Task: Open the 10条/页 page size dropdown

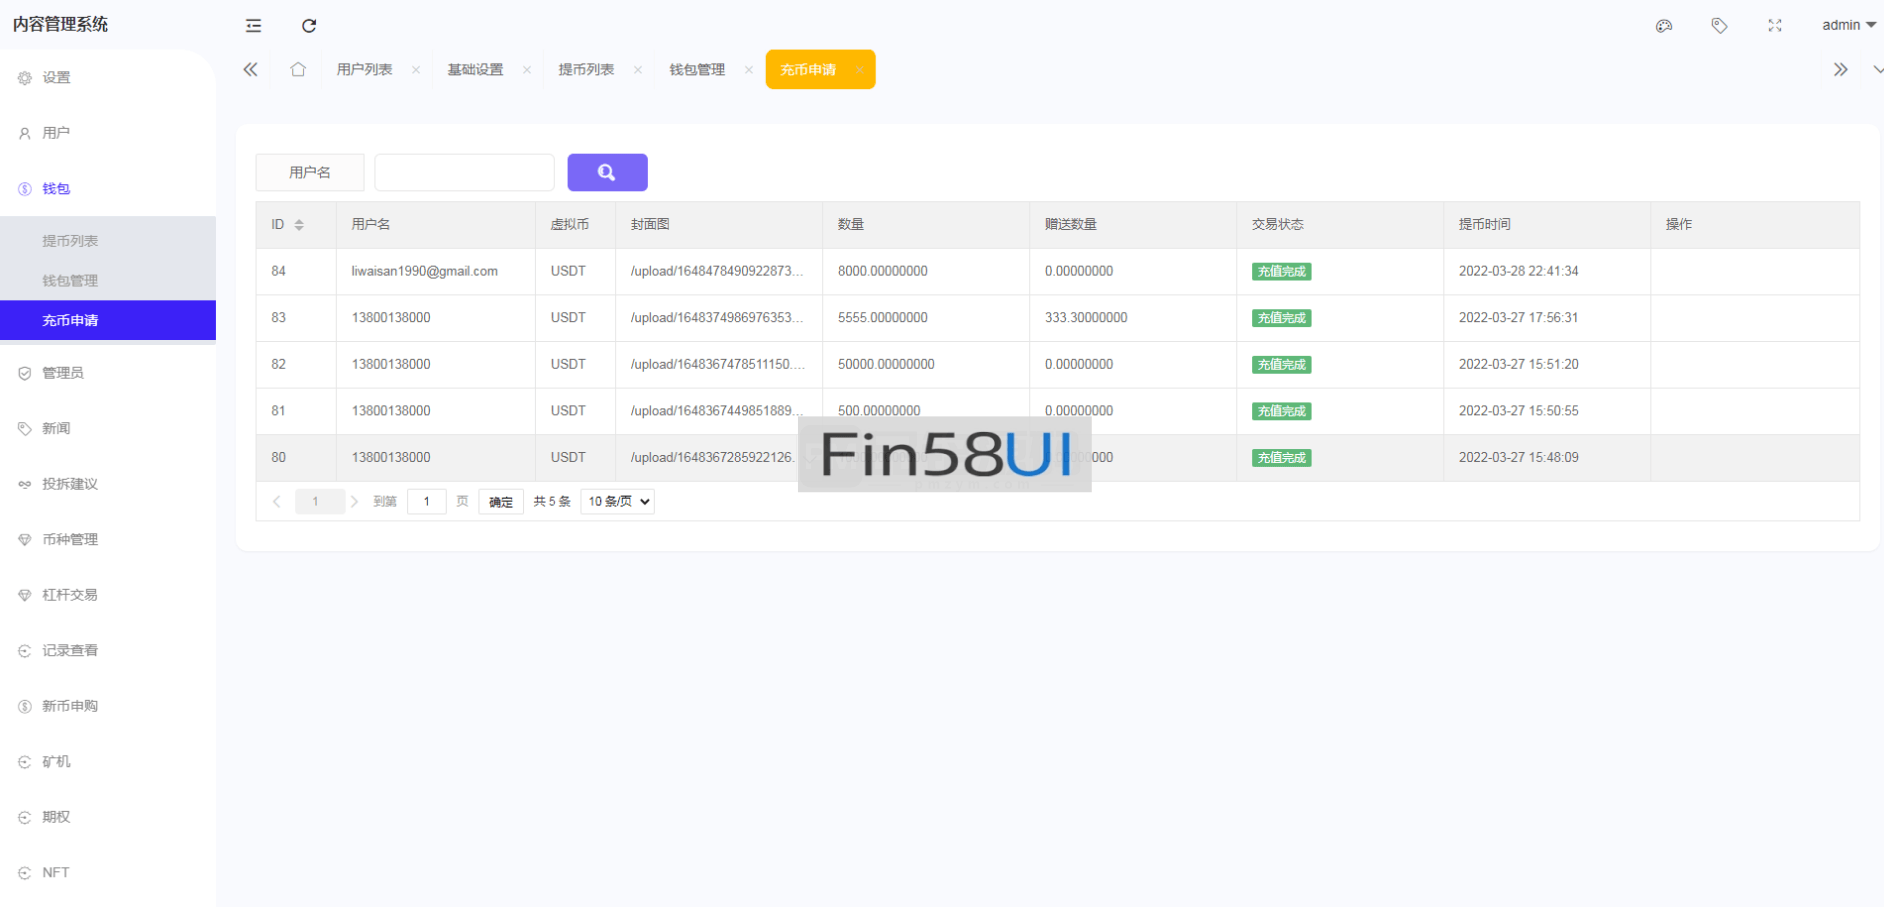Action: tap(617, 501)
